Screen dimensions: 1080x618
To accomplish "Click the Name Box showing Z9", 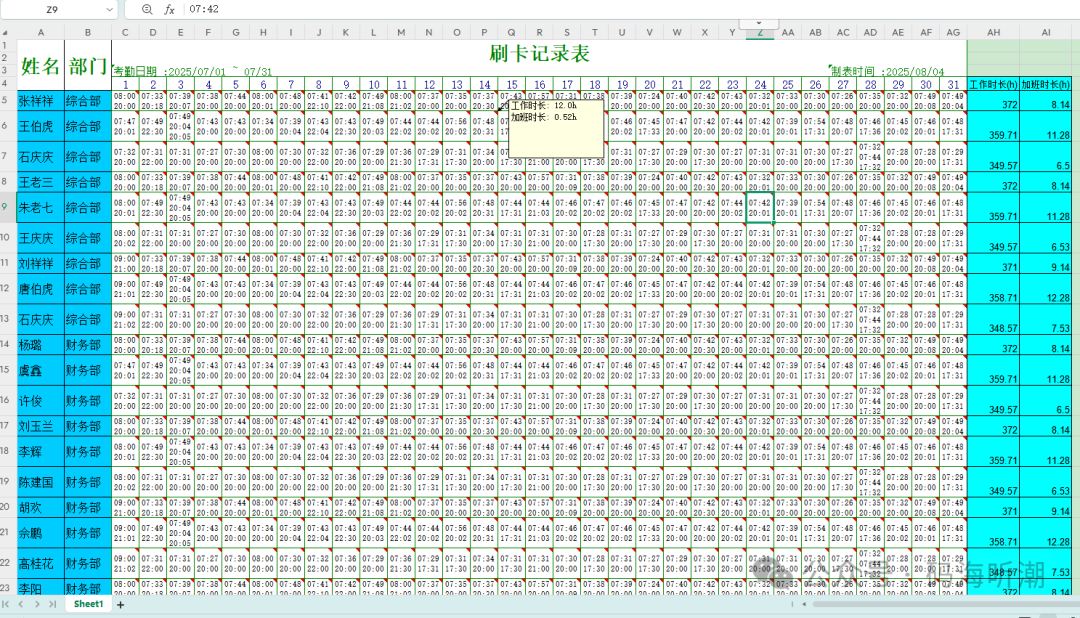I will [52, 10].
